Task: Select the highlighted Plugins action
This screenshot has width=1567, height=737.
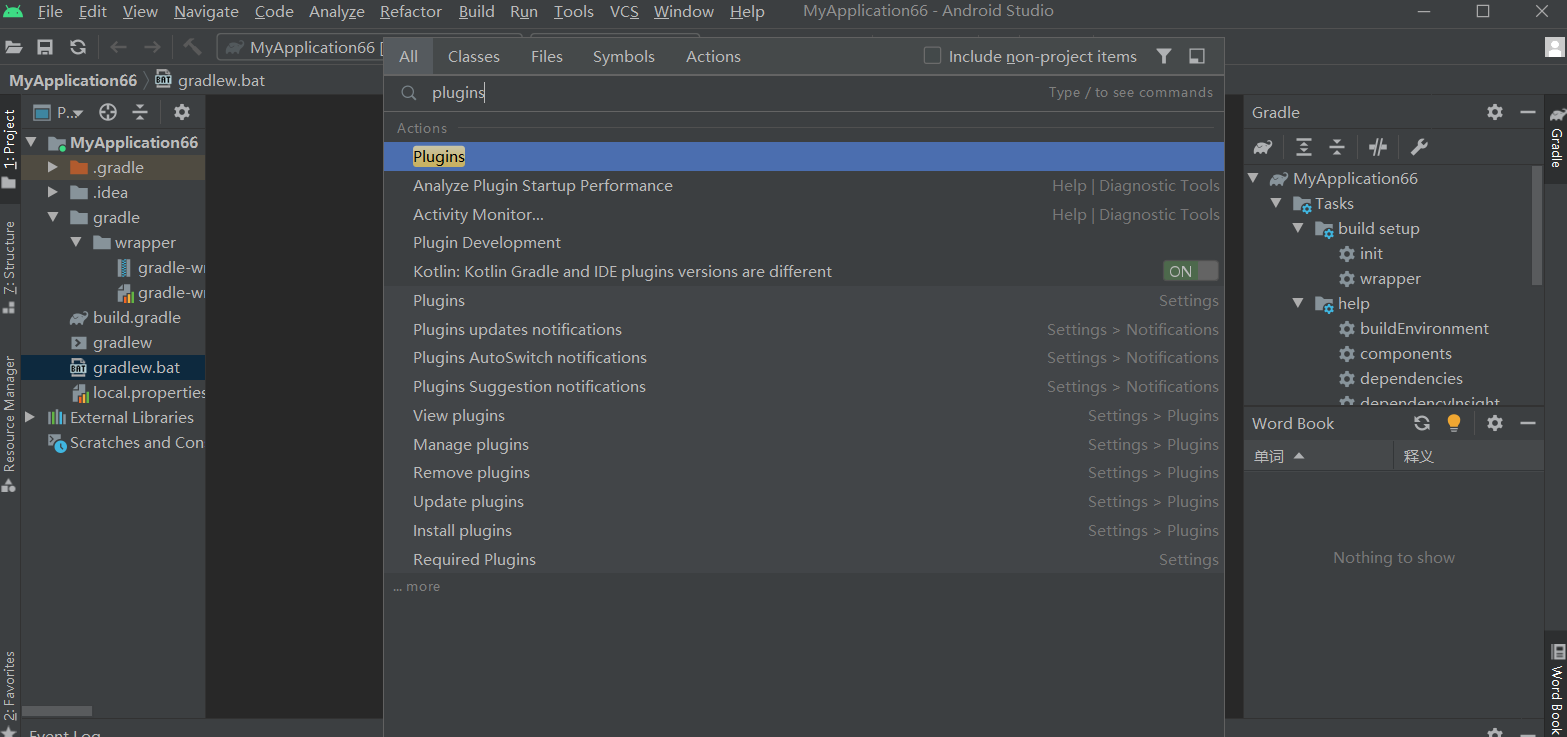Action: click(804, 157)
